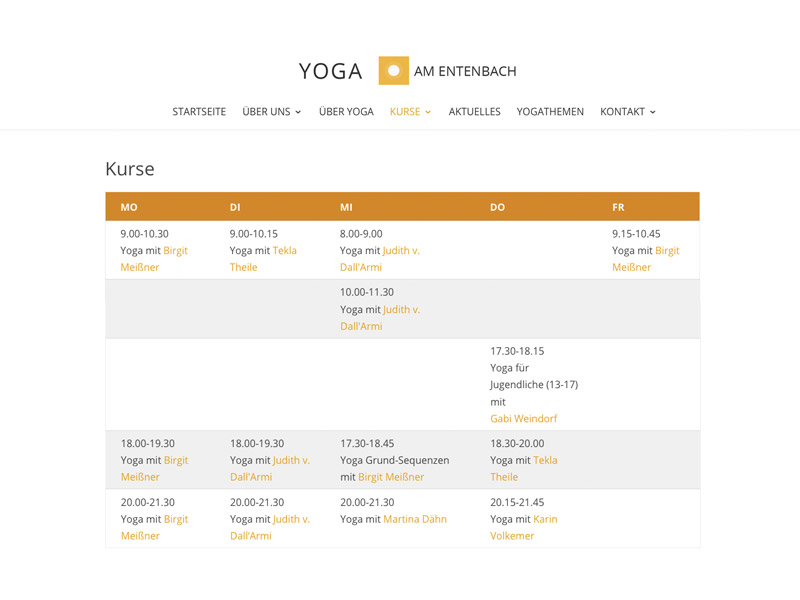The width and height of the screenshot is (800, 600).
Task: Expand the Kontakt dropdown chevron
Action: pos(653,112)
